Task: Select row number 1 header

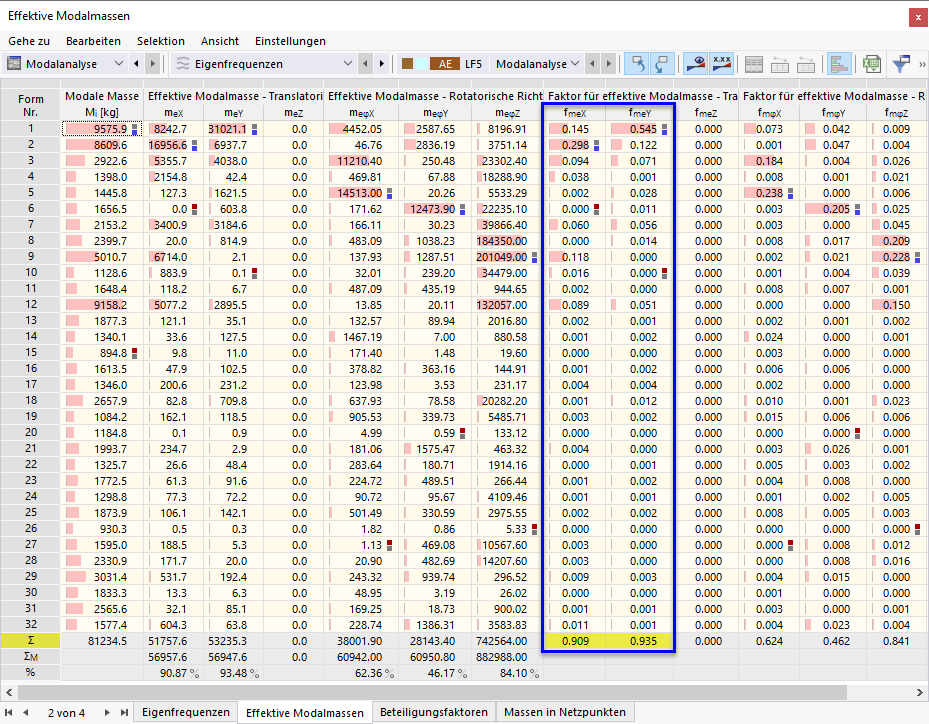Action: 30,129
